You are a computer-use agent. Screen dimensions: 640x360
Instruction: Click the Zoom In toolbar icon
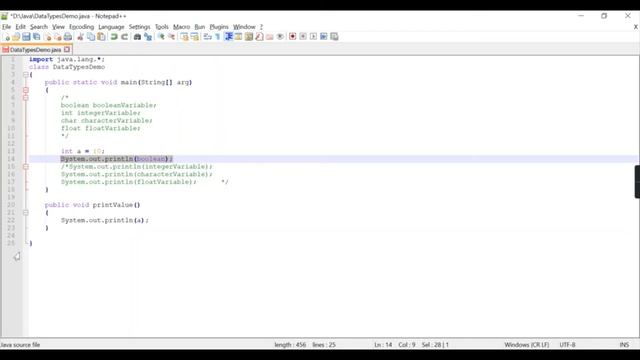click(161, 37)
